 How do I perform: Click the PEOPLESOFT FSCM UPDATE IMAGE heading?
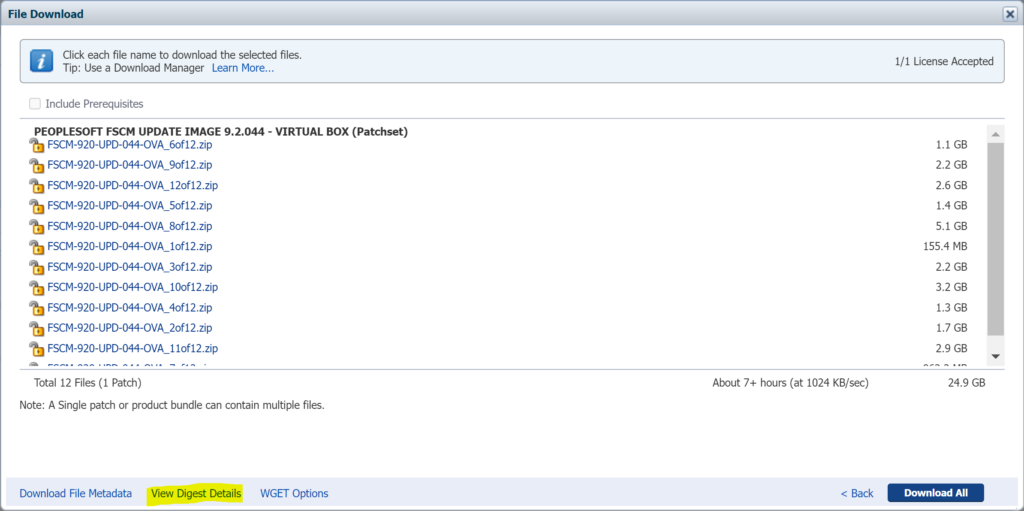221,132
